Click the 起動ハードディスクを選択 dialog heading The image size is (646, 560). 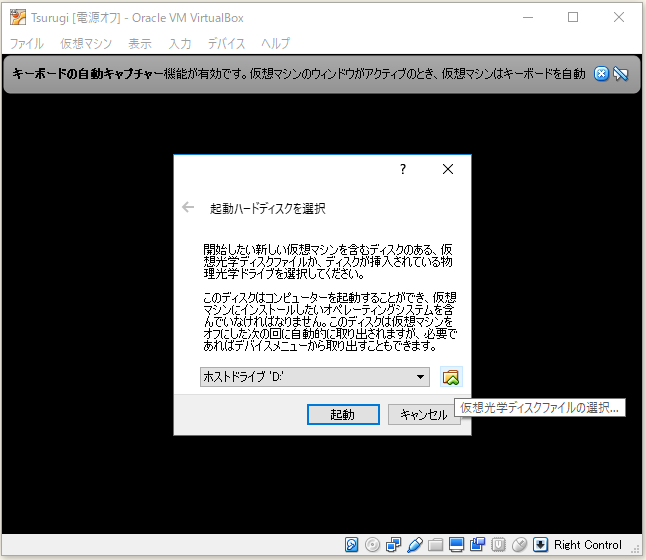(x=268, y=209)
